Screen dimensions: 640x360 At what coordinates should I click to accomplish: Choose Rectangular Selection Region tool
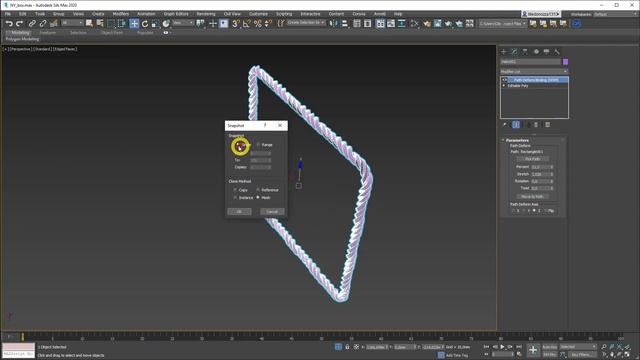[111, 24]
